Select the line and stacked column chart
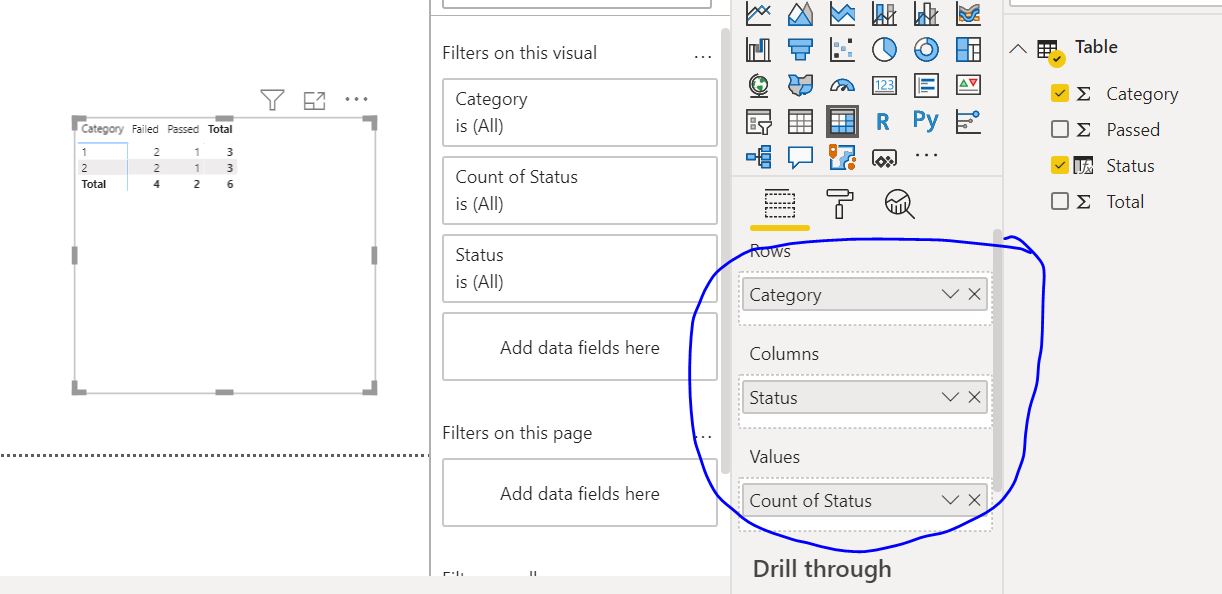Image resolution: width=1222 pixels, height=594 pixels. coord(884,13)
